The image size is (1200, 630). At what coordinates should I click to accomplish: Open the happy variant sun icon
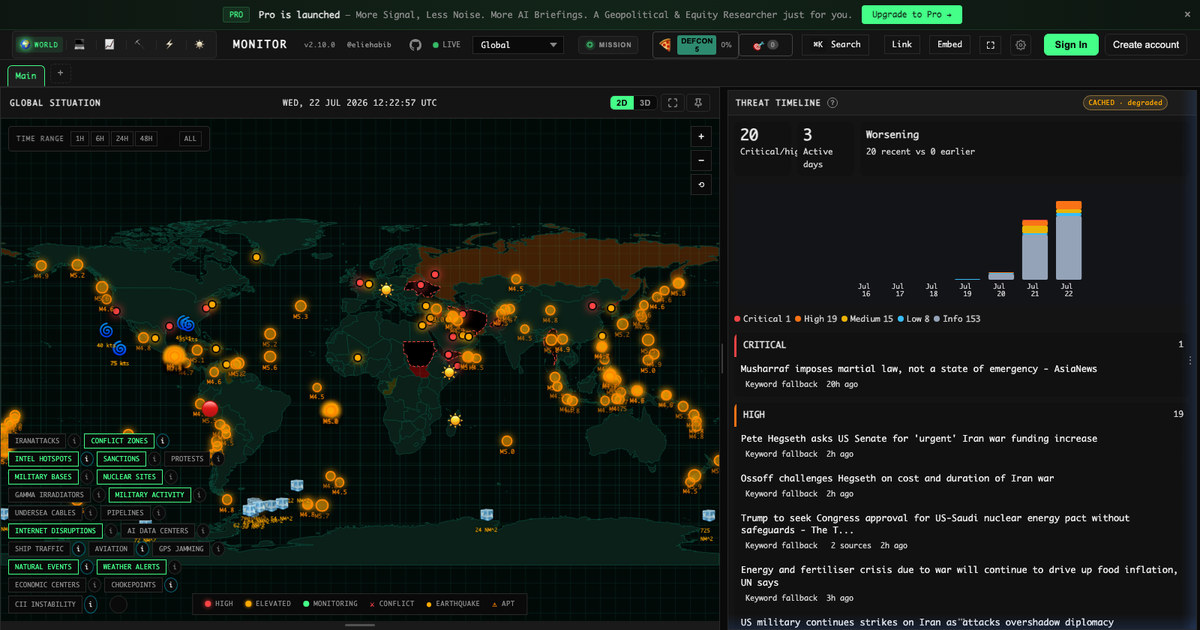(199, 45)
